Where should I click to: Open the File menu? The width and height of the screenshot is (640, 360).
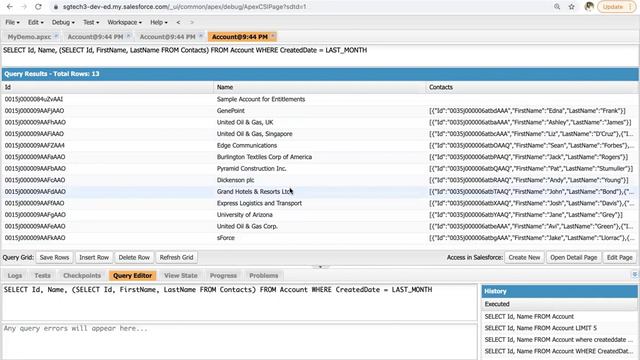(12, 22)
